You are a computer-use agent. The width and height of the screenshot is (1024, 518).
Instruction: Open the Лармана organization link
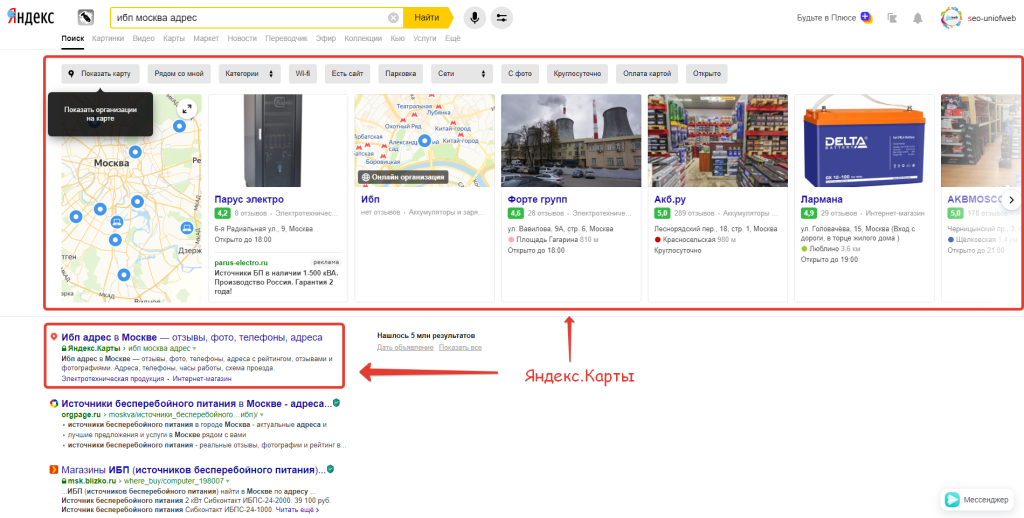coord(822,199)
